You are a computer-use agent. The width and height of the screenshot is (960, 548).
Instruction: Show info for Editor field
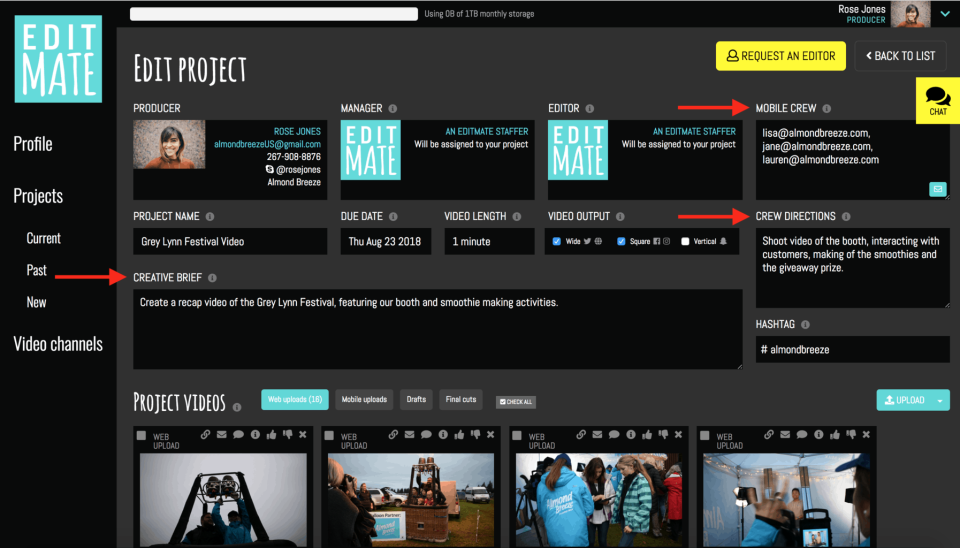click(589, 108)
